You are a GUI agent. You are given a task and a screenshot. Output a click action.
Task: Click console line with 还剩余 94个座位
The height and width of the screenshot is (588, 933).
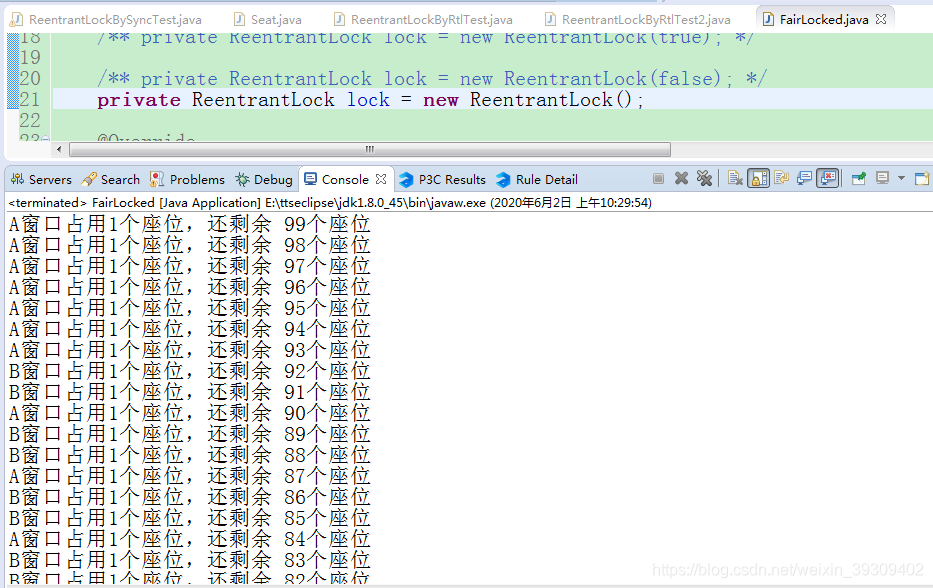[x=190, y=329]
